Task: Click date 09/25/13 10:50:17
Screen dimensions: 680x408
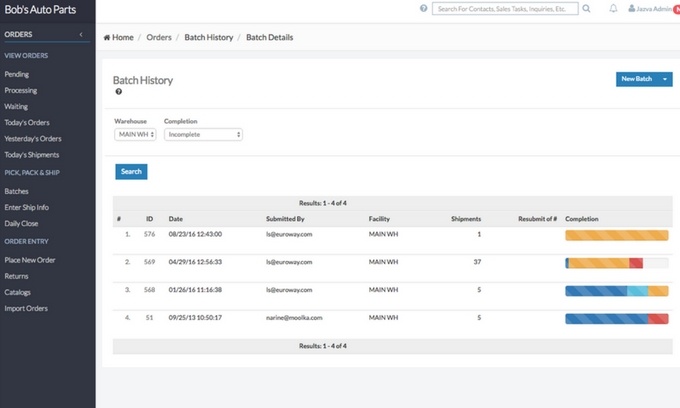Action: 195,317
